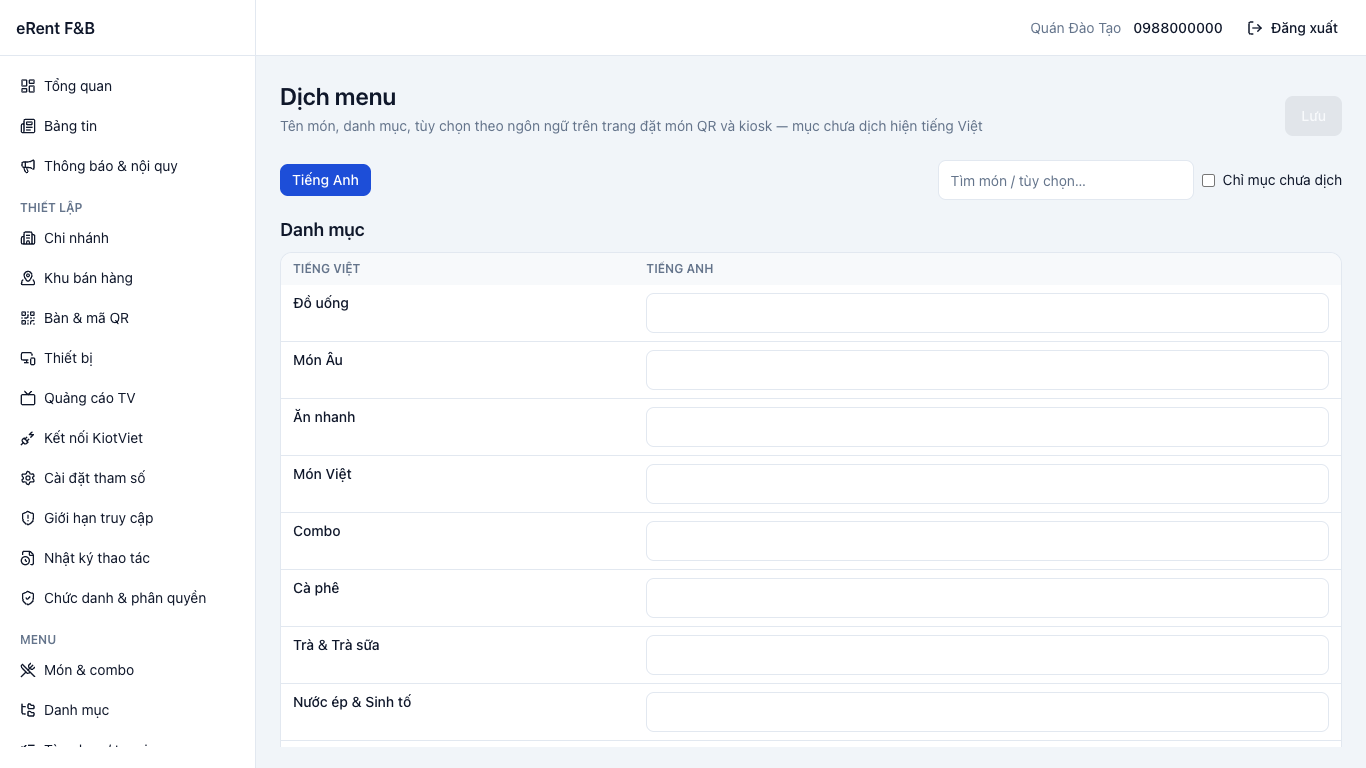Click the English field for Đồ uống

coord(987,313)
